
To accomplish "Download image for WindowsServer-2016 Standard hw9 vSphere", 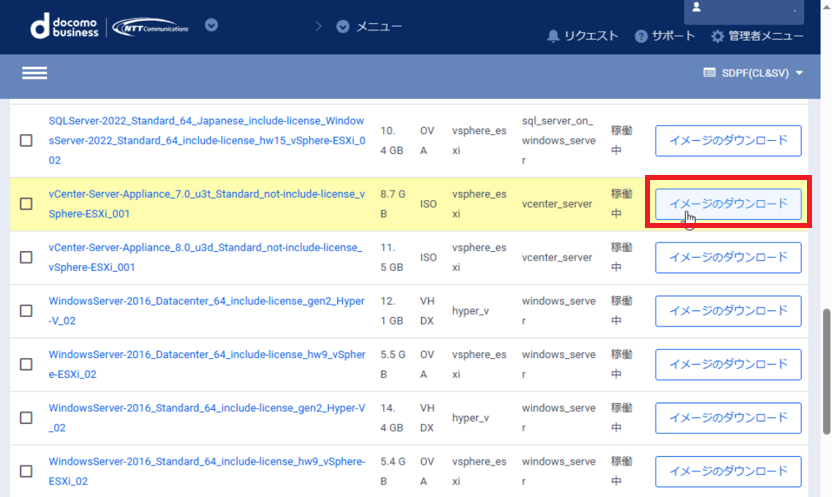I will pyautogui.click(x=728, y=471).
